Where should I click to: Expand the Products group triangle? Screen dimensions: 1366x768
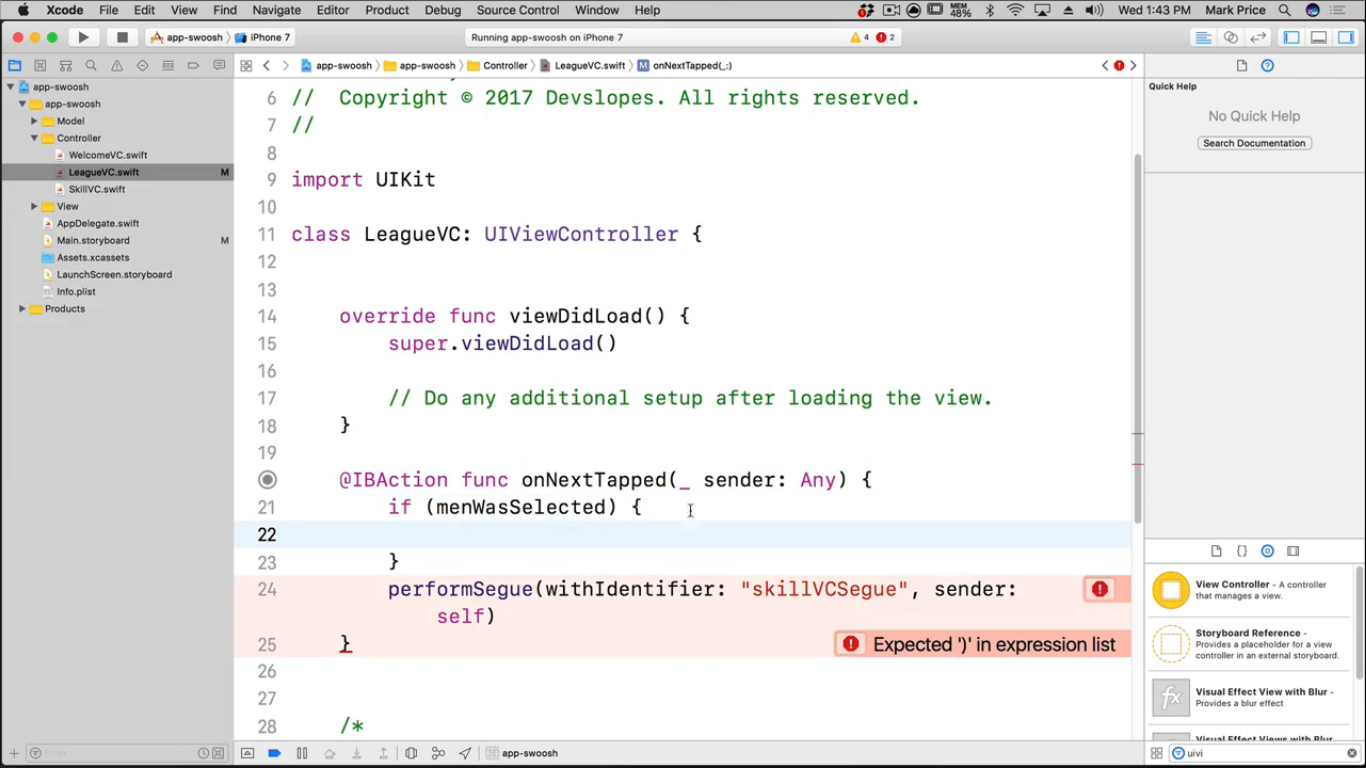click(22, 309)
